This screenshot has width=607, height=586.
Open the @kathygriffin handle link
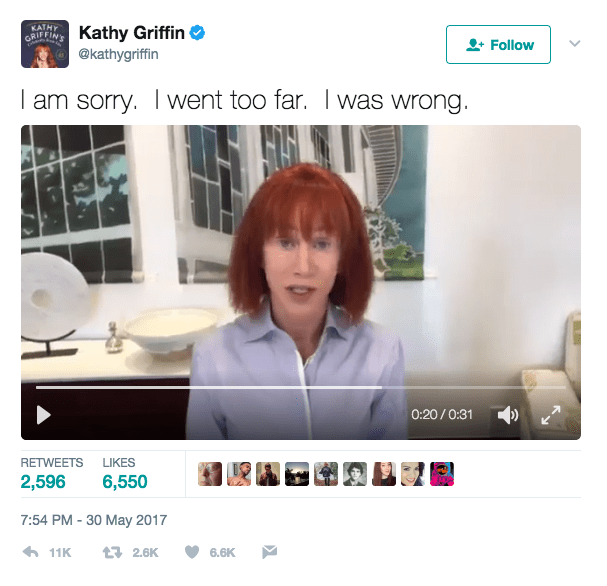[118, 54]
